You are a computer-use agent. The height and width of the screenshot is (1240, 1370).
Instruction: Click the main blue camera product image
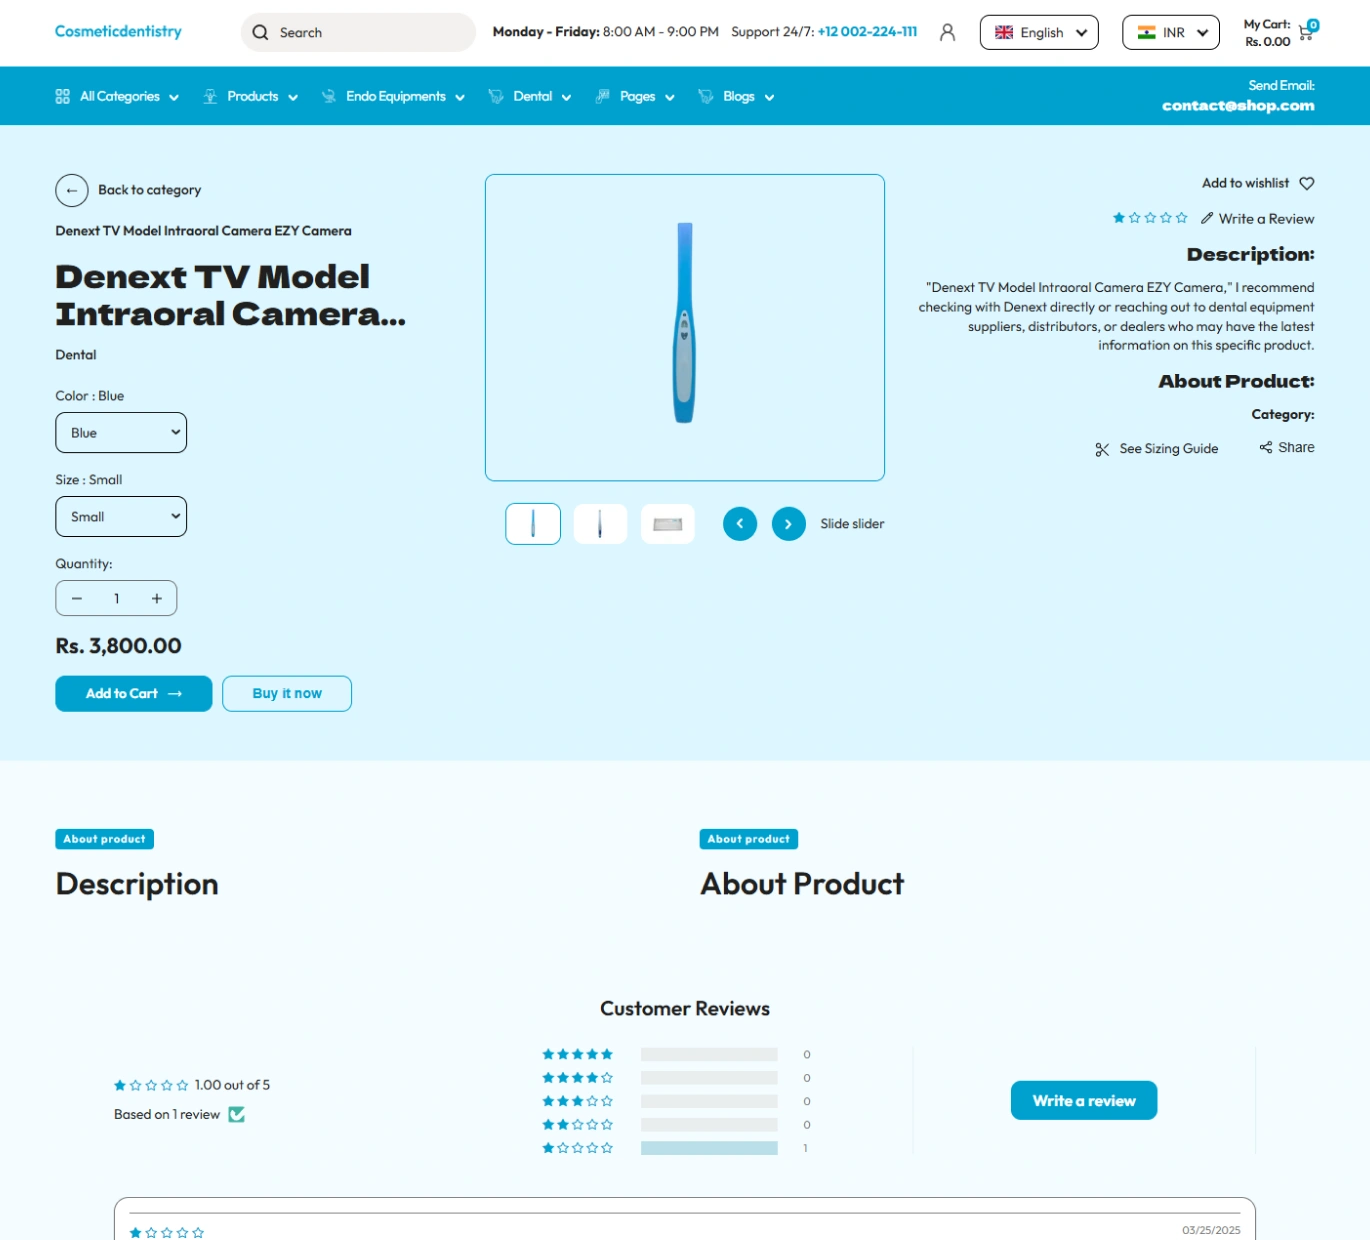click(685, 327)
